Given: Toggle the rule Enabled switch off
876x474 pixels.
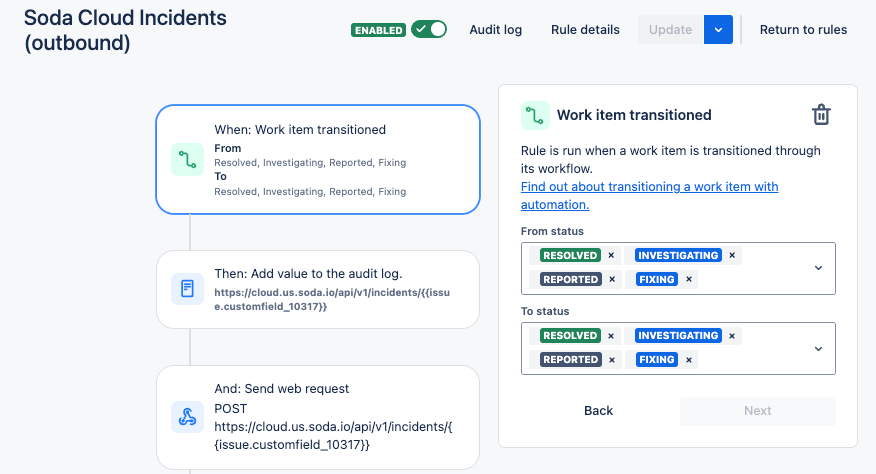Looking at the screenshot, I should click(x=429, y=30).
